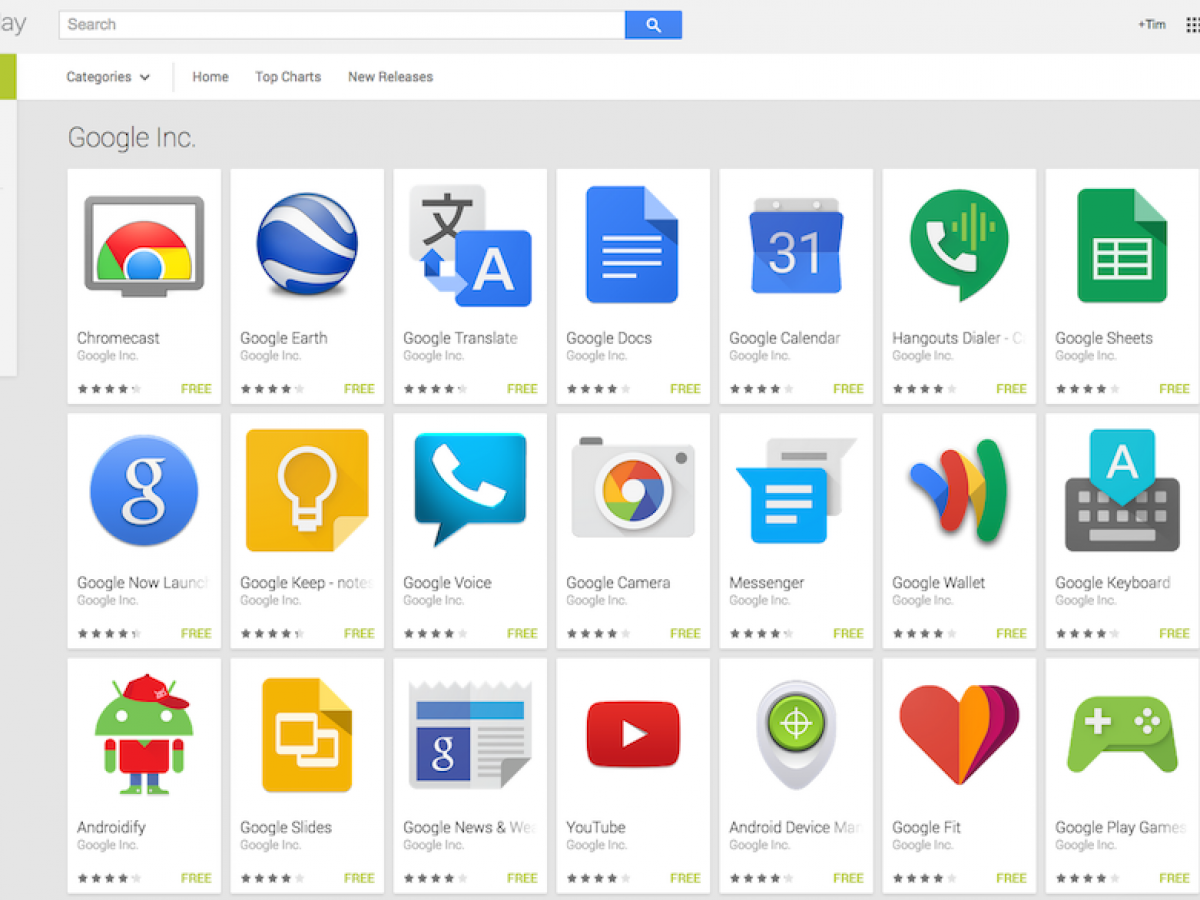Image resolution: width=1200 pixels, height=900 pixels.
Task: Select the Android Device Manager icon
Action: coord(796,735)
